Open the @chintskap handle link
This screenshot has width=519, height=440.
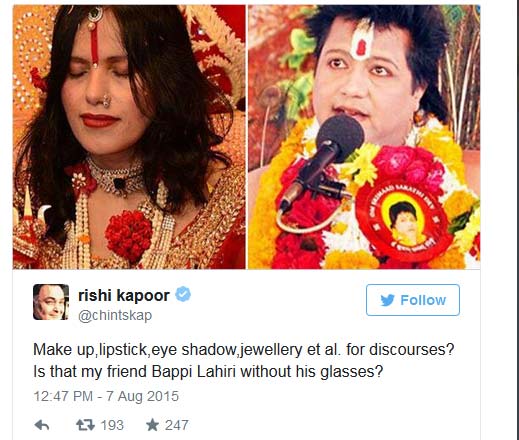(x=115, y=315)
